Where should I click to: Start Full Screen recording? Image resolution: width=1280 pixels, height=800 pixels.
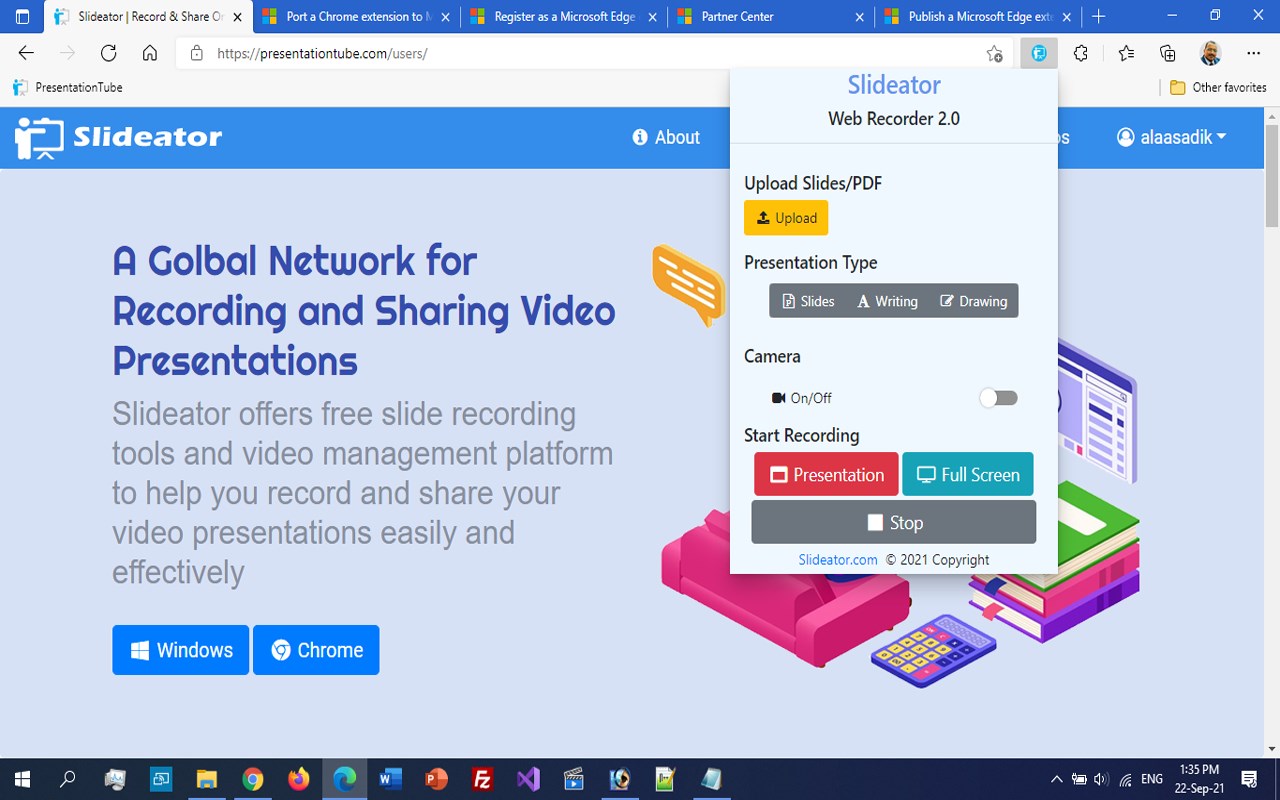pos(968,474)
